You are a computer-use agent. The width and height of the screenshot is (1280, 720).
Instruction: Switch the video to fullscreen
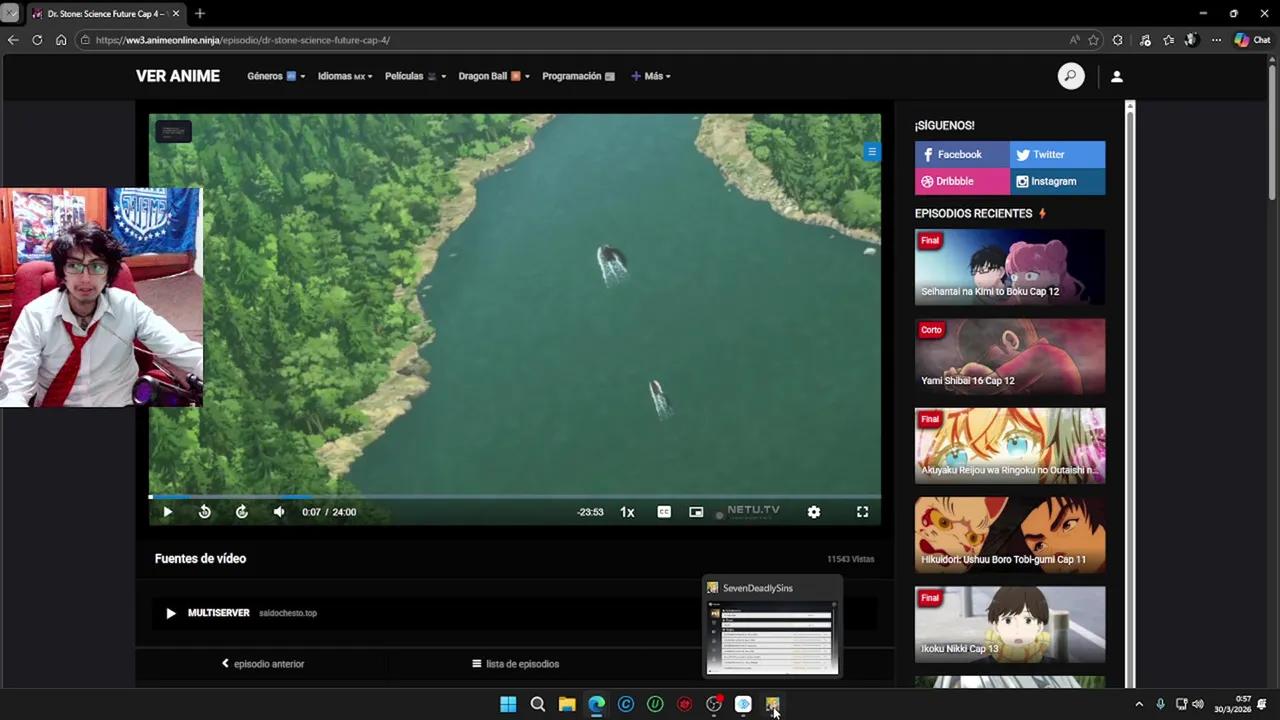[x=862, y=512]
